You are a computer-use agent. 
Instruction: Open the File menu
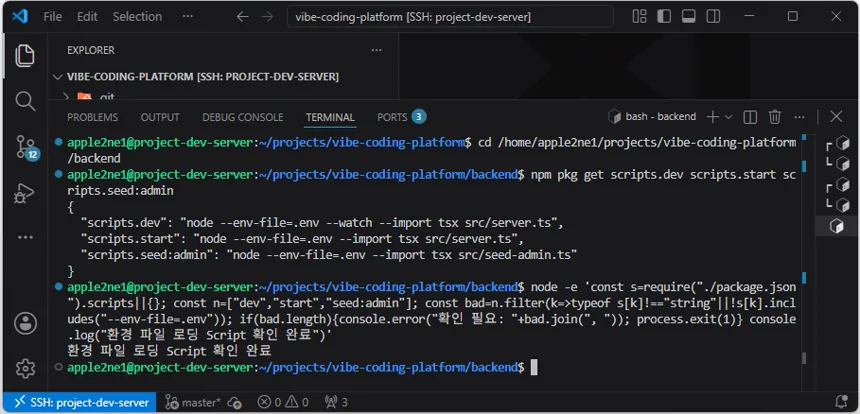[x=53, y=17]
